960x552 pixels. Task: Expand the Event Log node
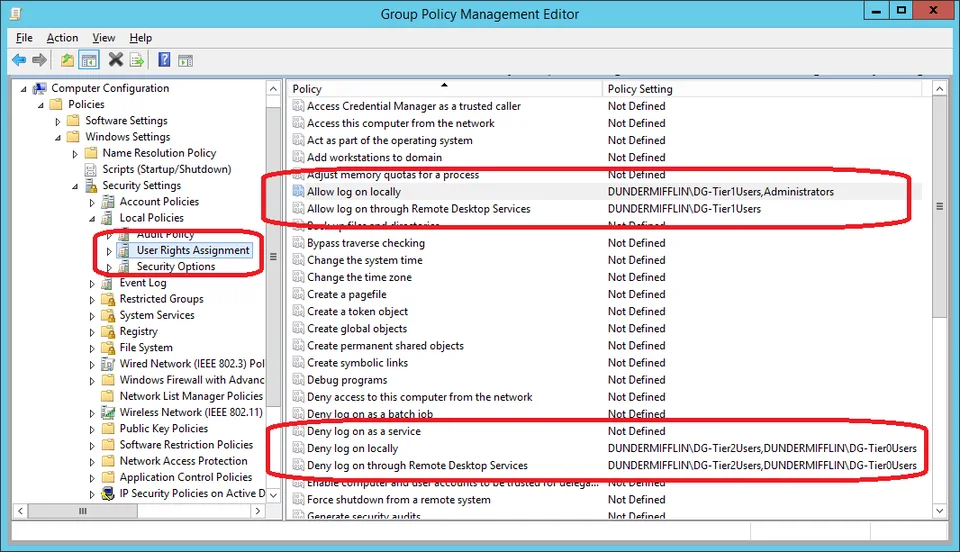click(x=92, y=284)
